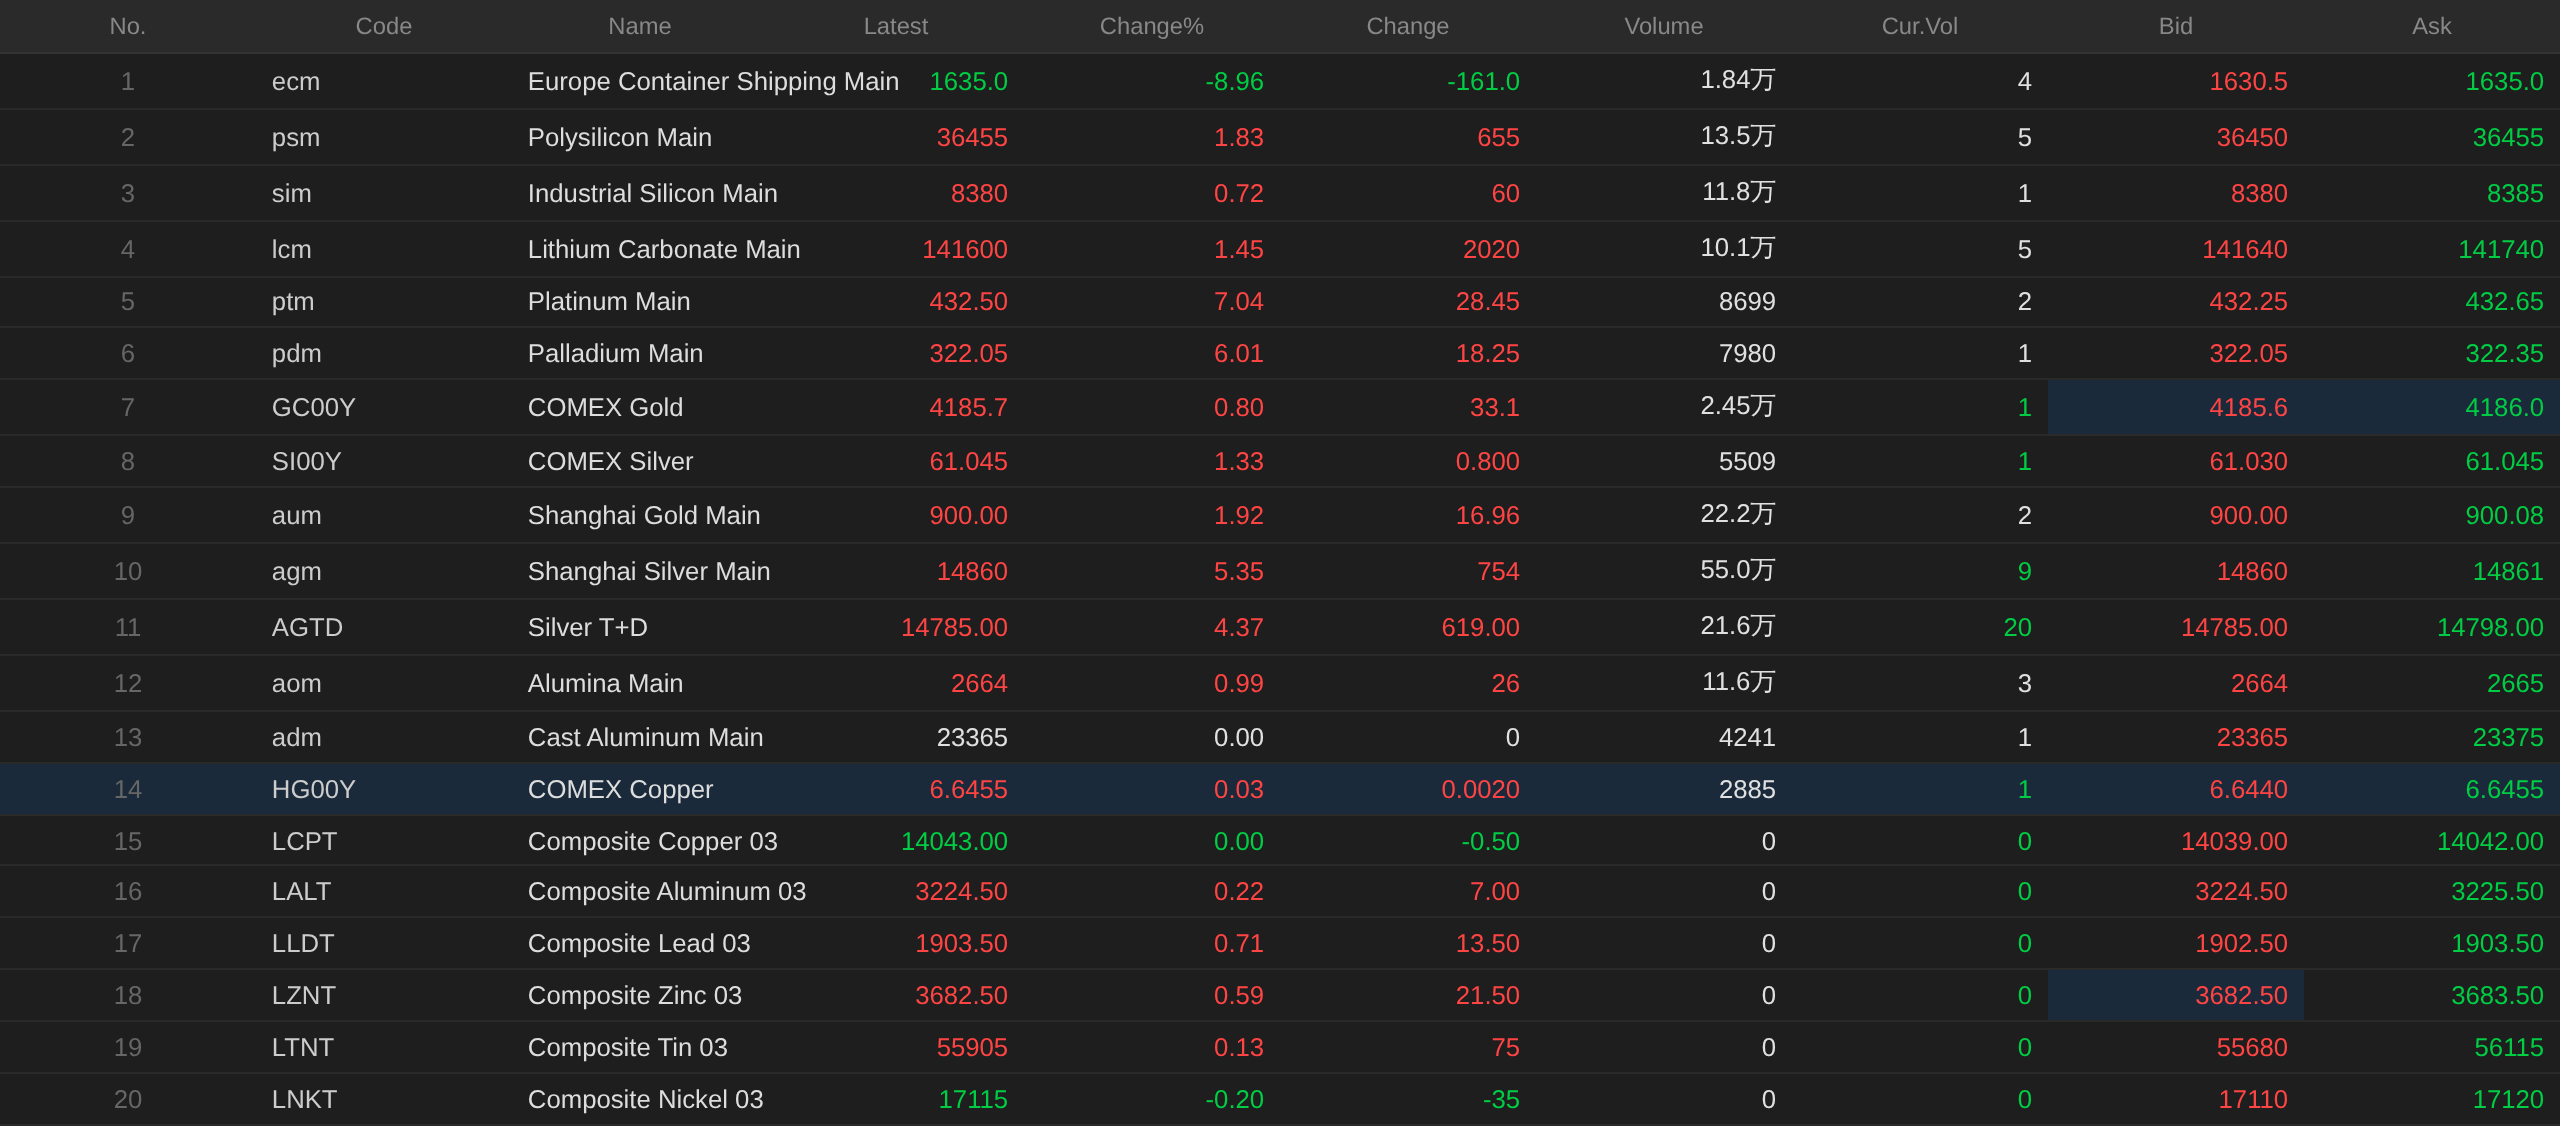Viewport: 2560px width, 1140px height.
Task: Sort by the Latest column header
Action: point(895,26)
